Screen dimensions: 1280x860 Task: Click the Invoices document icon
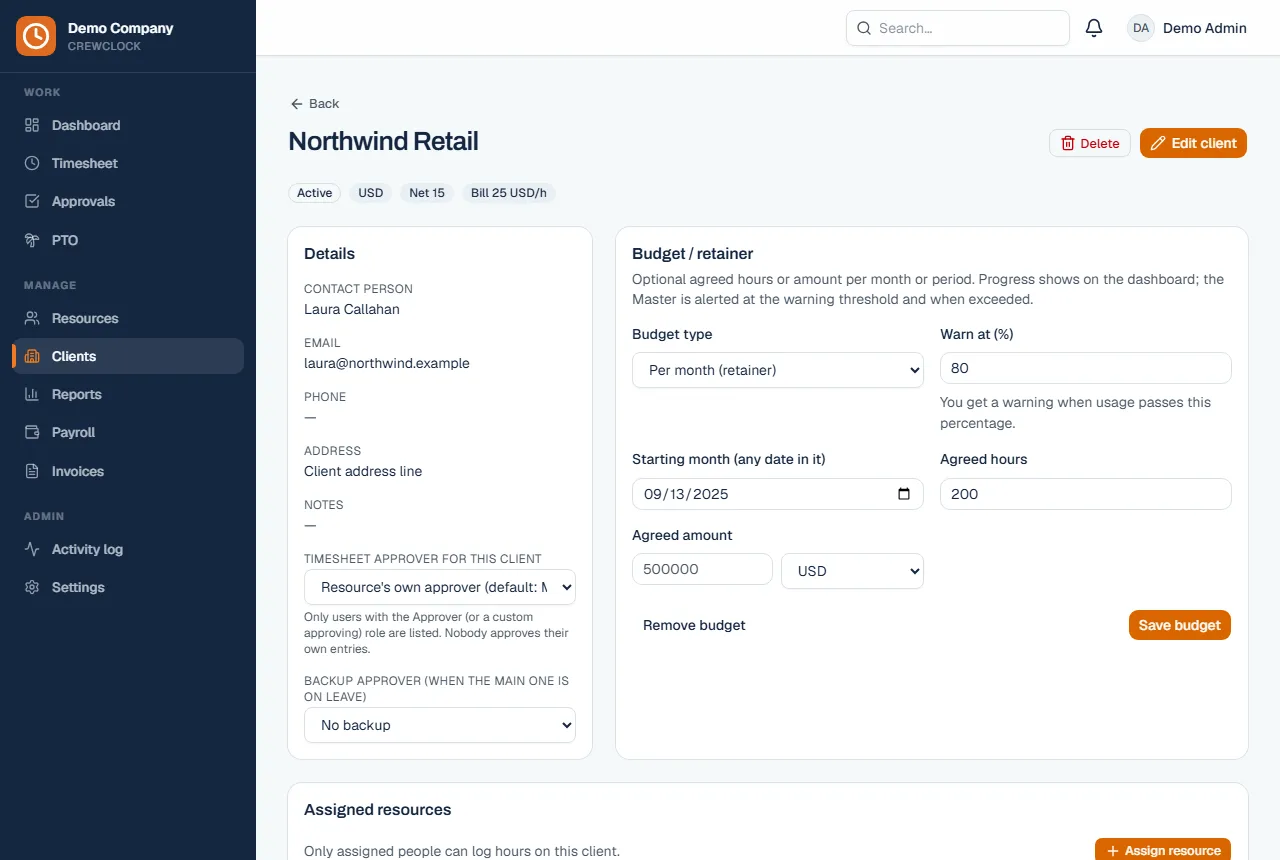pos(32,471)
